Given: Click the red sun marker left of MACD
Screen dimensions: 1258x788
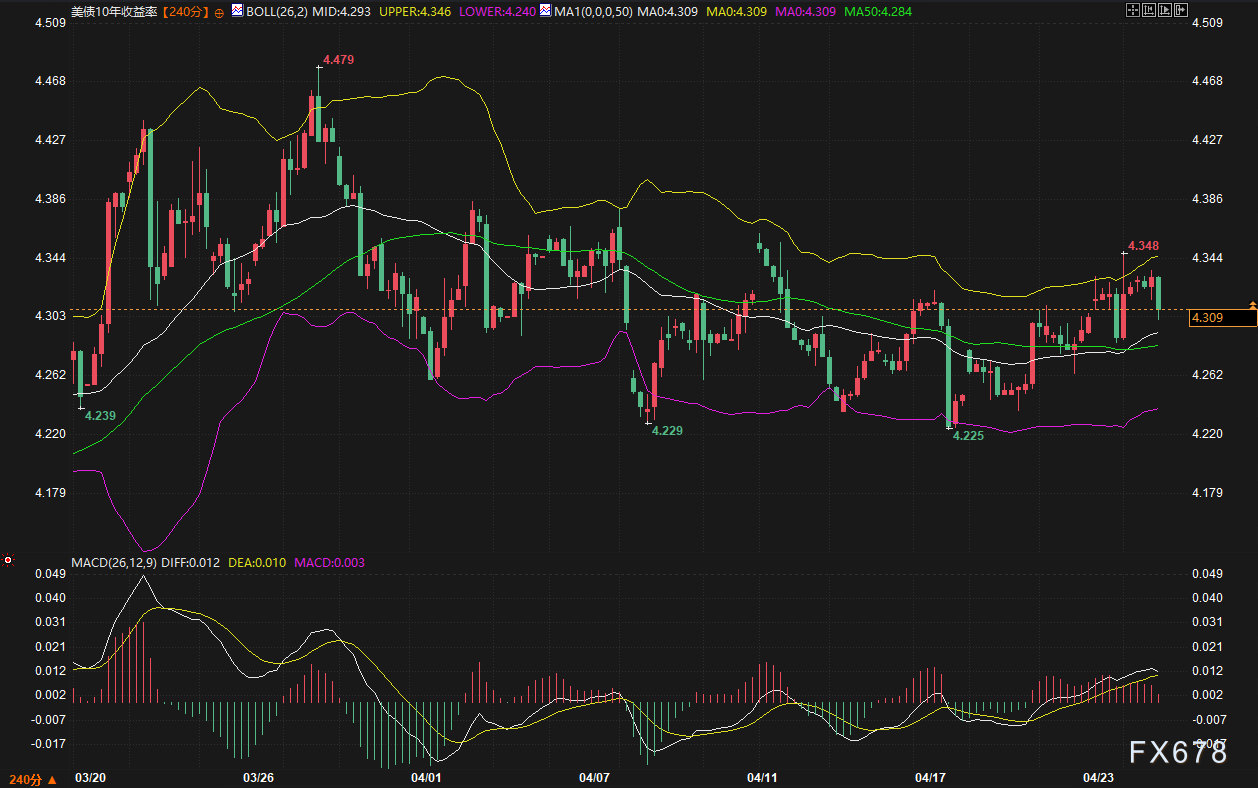Looking at the screenshot, I should (x=9, y=561).
